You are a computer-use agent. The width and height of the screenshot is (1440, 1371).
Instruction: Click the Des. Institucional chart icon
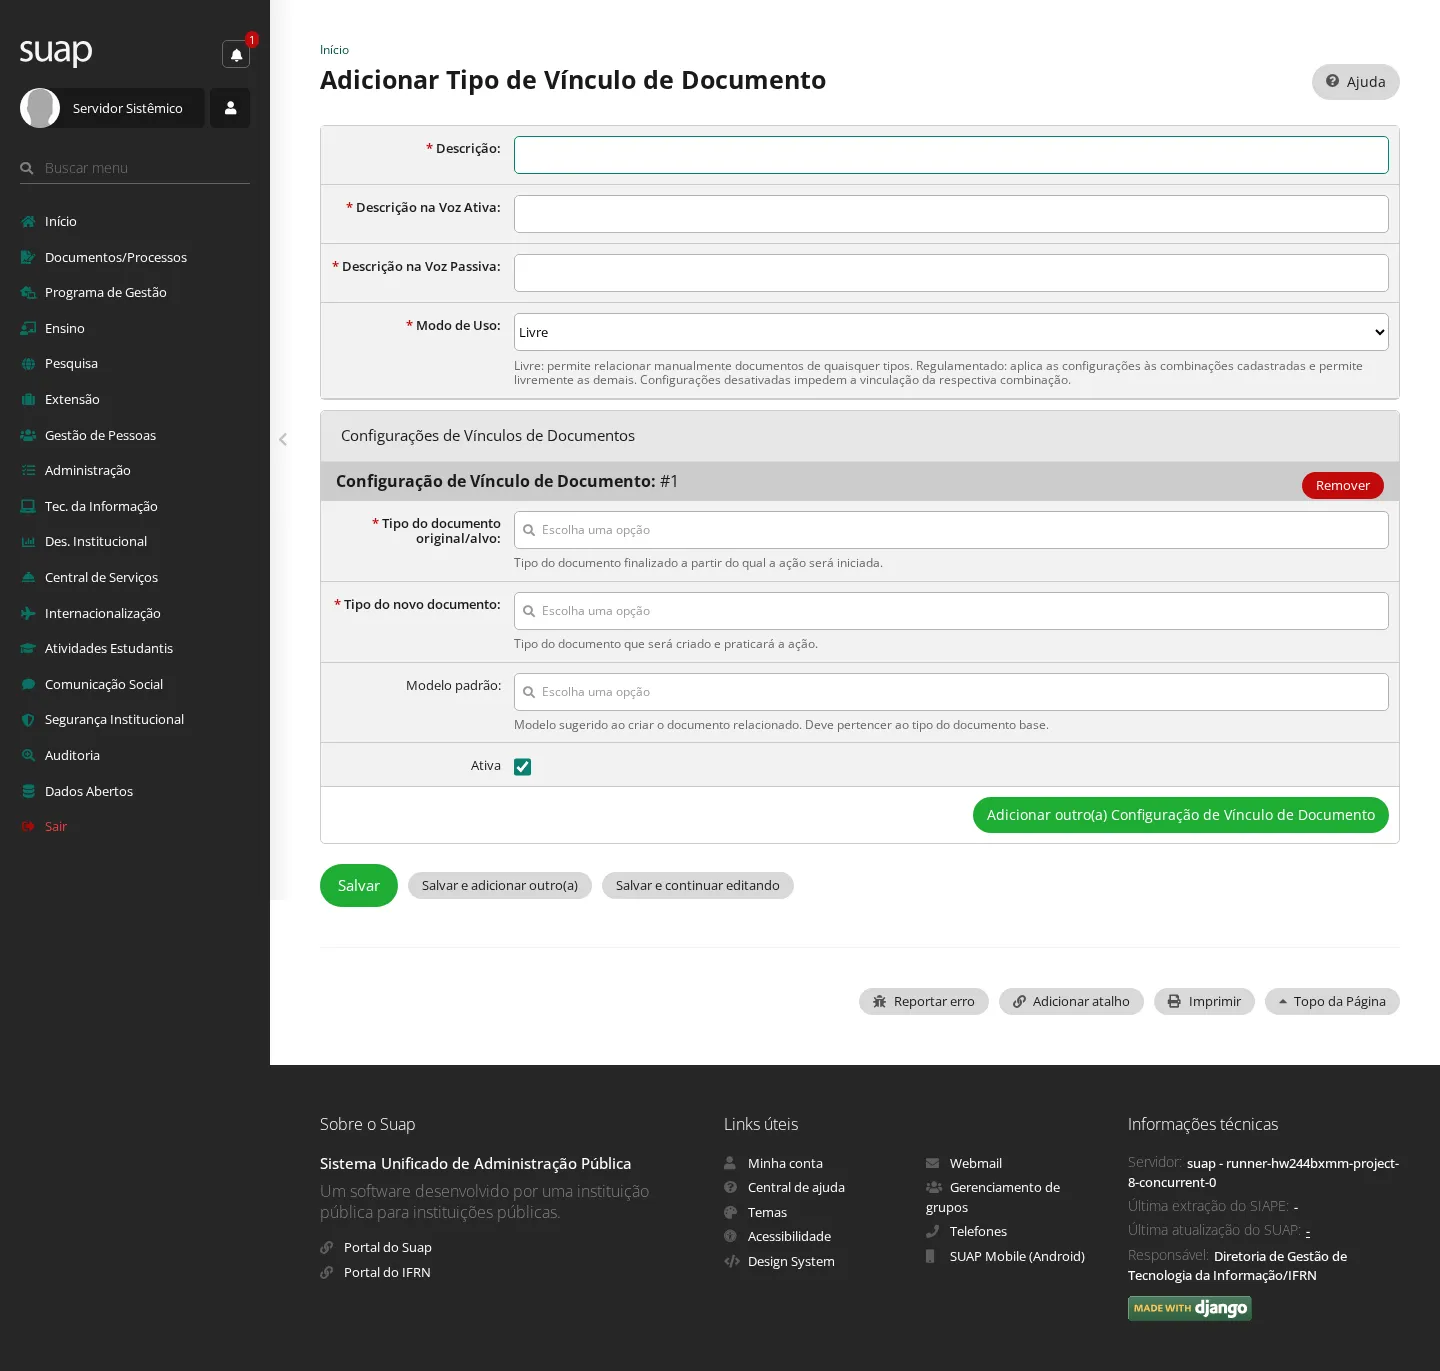pyautogui.click(x=28, y=541)
